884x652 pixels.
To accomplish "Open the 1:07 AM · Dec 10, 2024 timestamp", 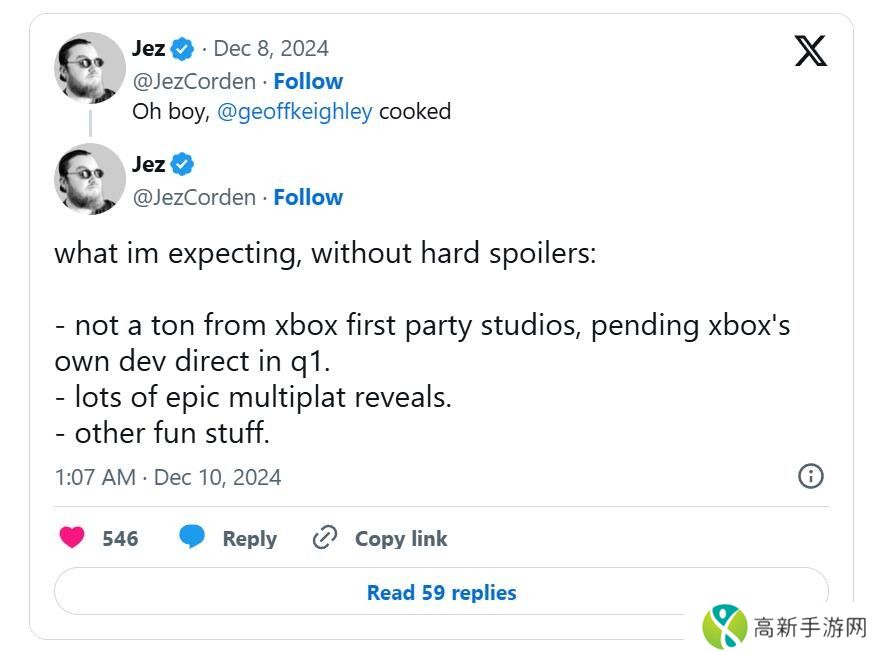I will pyautogui.click(x=168, y=477).
